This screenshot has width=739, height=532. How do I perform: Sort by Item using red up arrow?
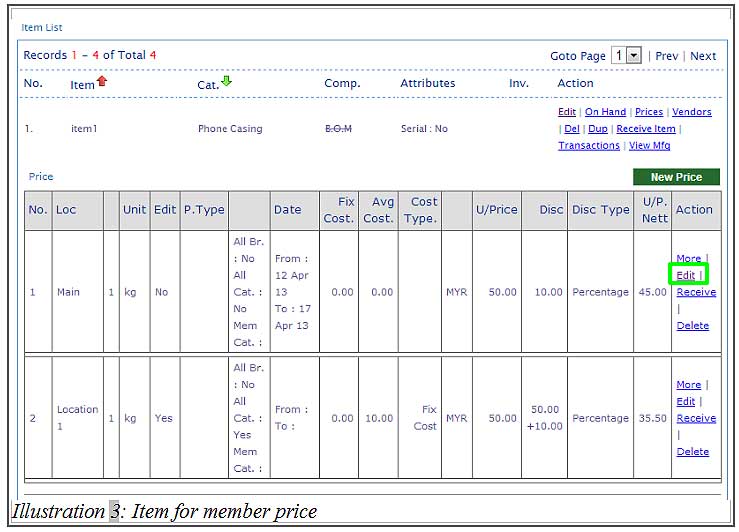(102, 82)
